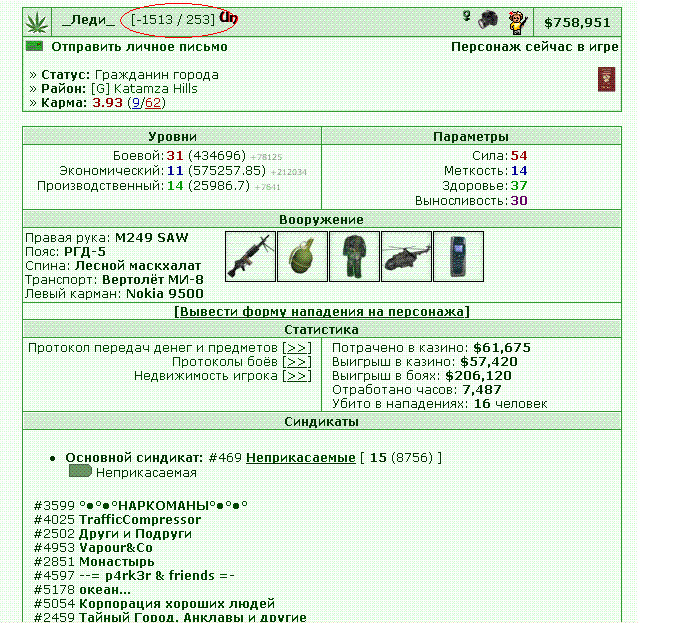The width and height of the screenshot is (687, 623).
Task: Click the Здоровье value 37
Action: tap(519, 186)
